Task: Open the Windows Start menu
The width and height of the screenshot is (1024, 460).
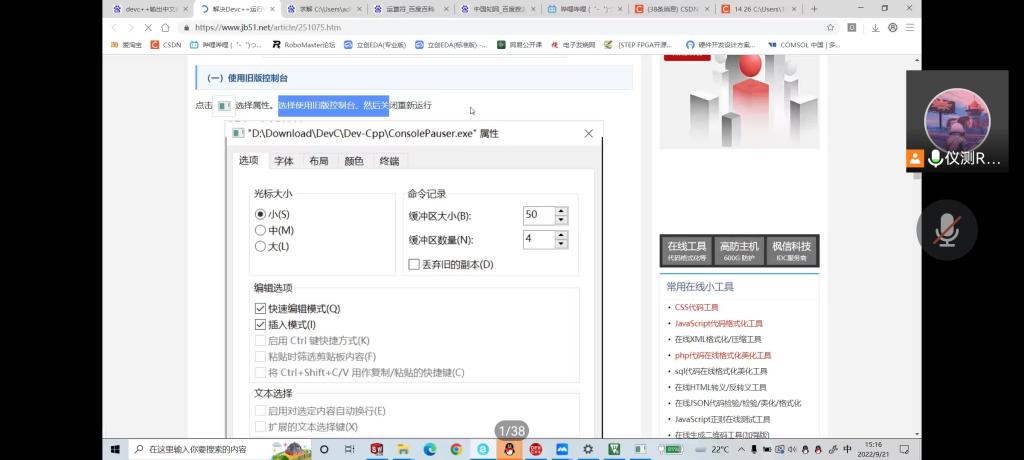Action: pos(115,450)
